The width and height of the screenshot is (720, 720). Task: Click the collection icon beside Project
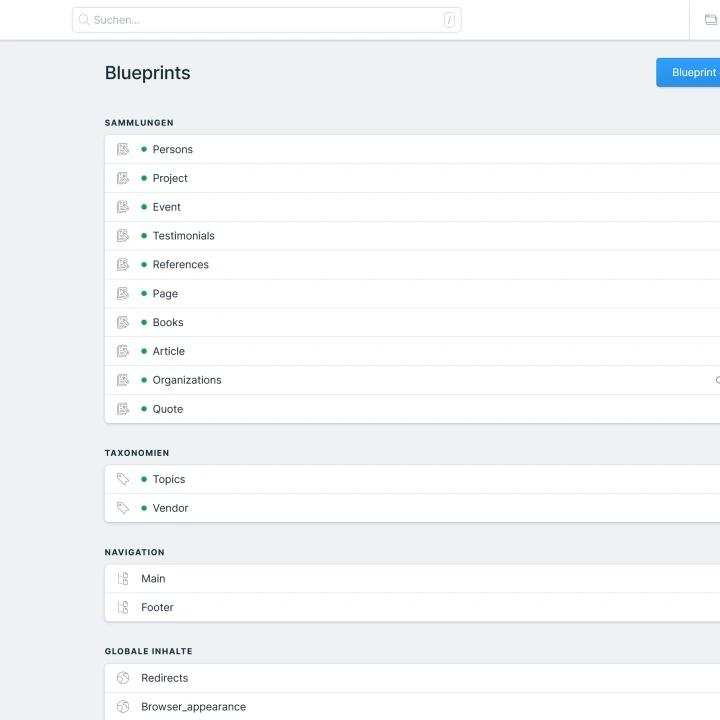tap(123, 178)
